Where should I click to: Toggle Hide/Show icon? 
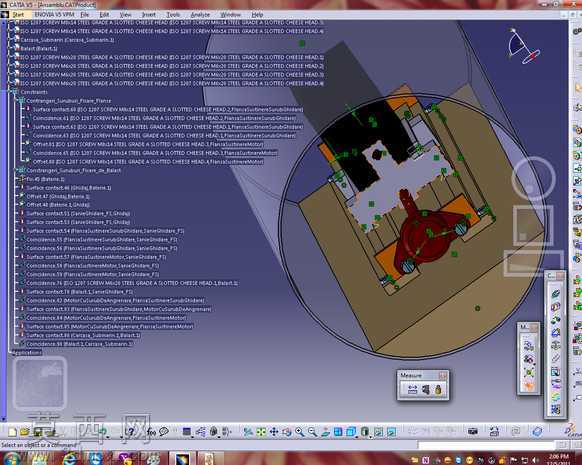(x=378, y=432)
